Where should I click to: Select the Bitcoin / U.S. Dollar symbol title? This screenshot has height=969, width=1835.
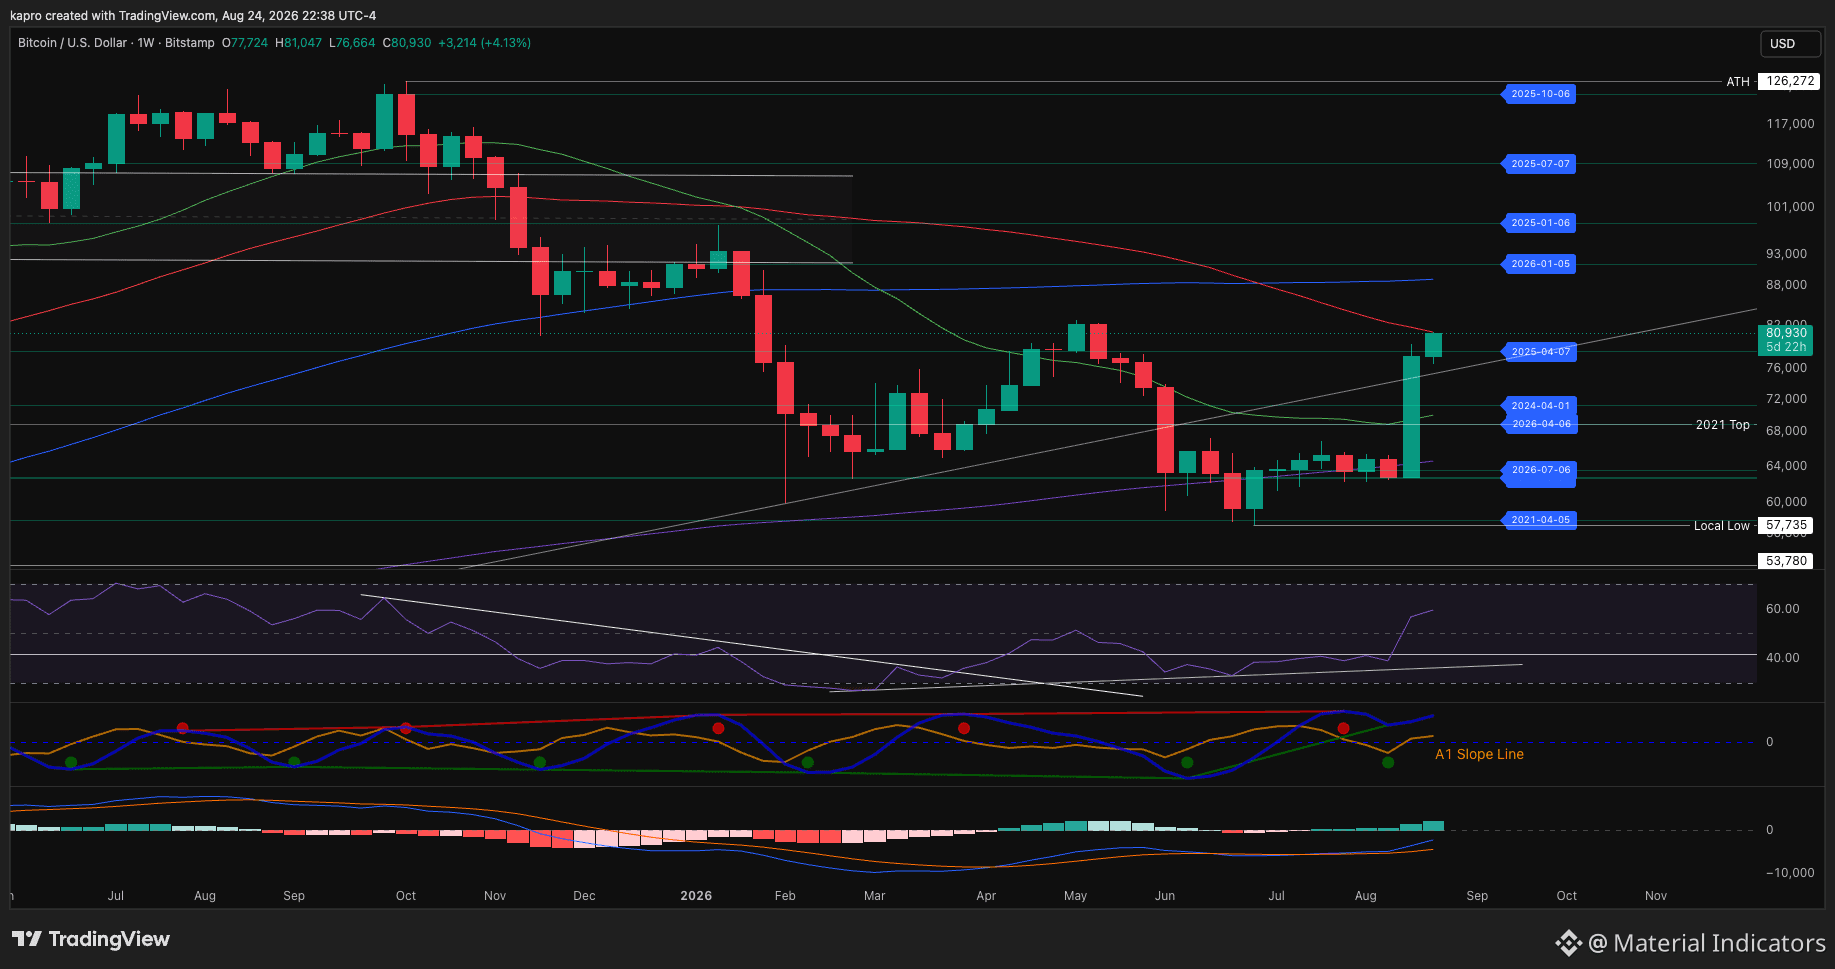73,43
